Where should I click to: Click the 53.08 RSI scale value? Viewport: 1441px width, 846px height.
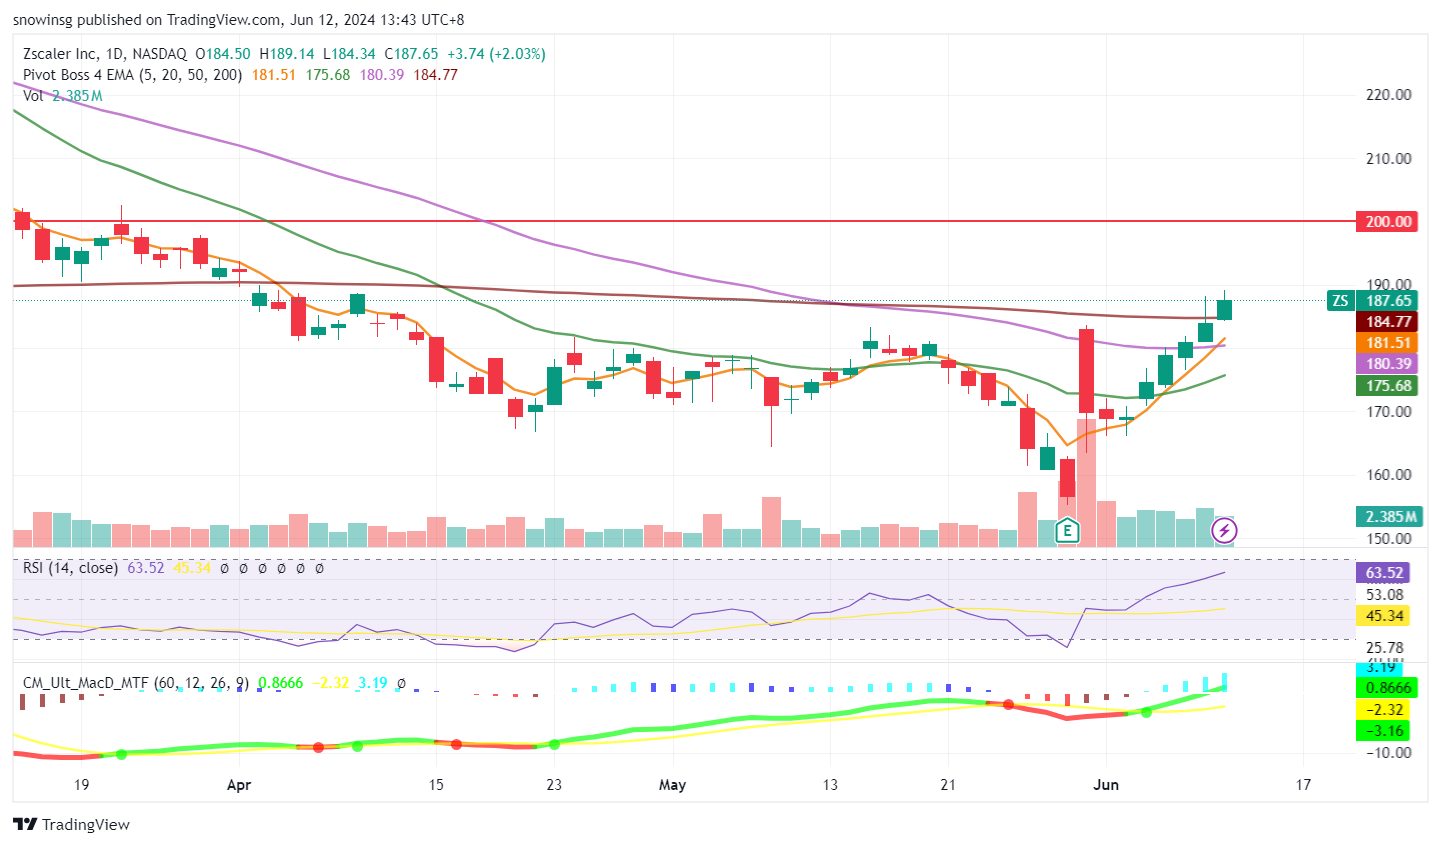[1385, 595]
